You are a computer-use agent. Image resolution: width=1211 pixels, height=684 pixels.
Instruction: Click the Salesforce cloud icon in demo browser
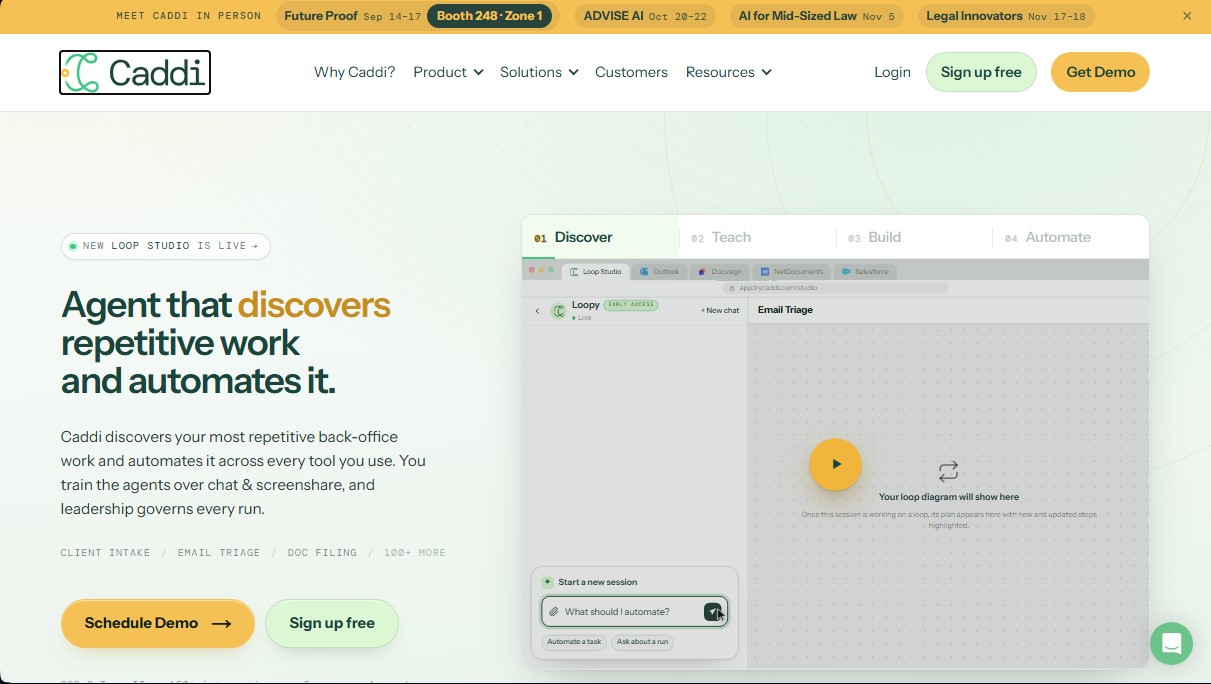click(x=846, y=272)
